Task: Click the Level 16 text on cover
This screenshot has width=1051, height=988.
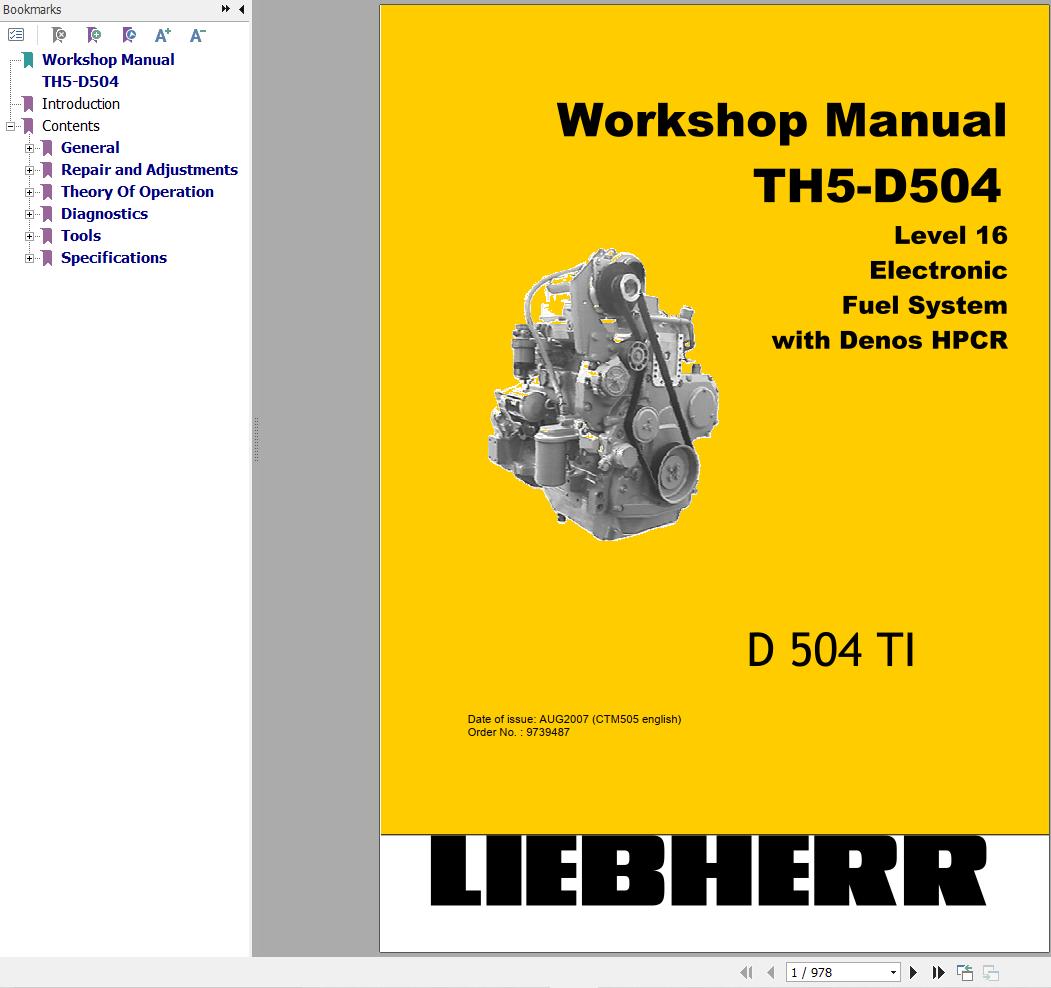Action: pos(950,235)
